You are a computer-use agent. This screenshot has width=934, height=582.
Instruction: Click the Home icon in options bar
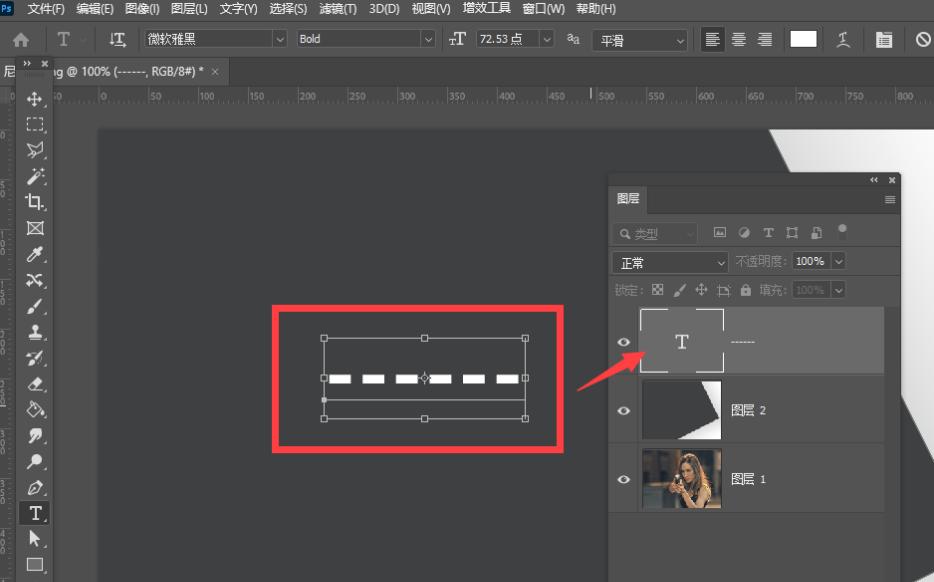tap(21, 40)
